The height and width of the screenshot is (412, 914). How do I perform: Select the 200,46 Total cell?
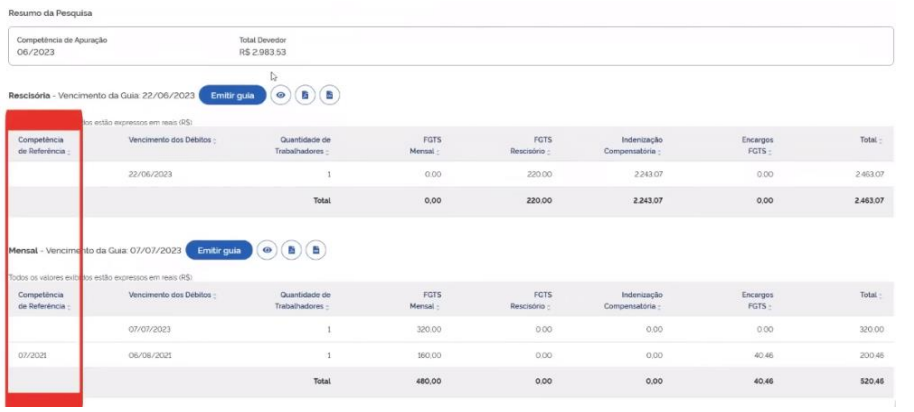pyautogui.click(x=871, y=355)
